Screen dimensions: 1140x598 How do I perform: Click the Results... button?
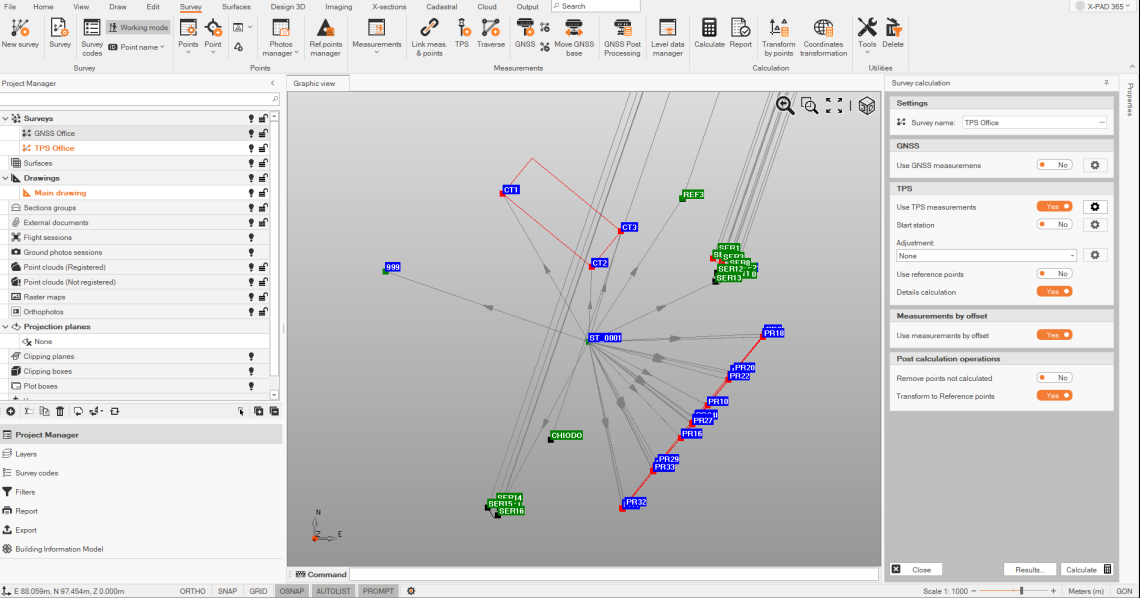pos(1030,569)
